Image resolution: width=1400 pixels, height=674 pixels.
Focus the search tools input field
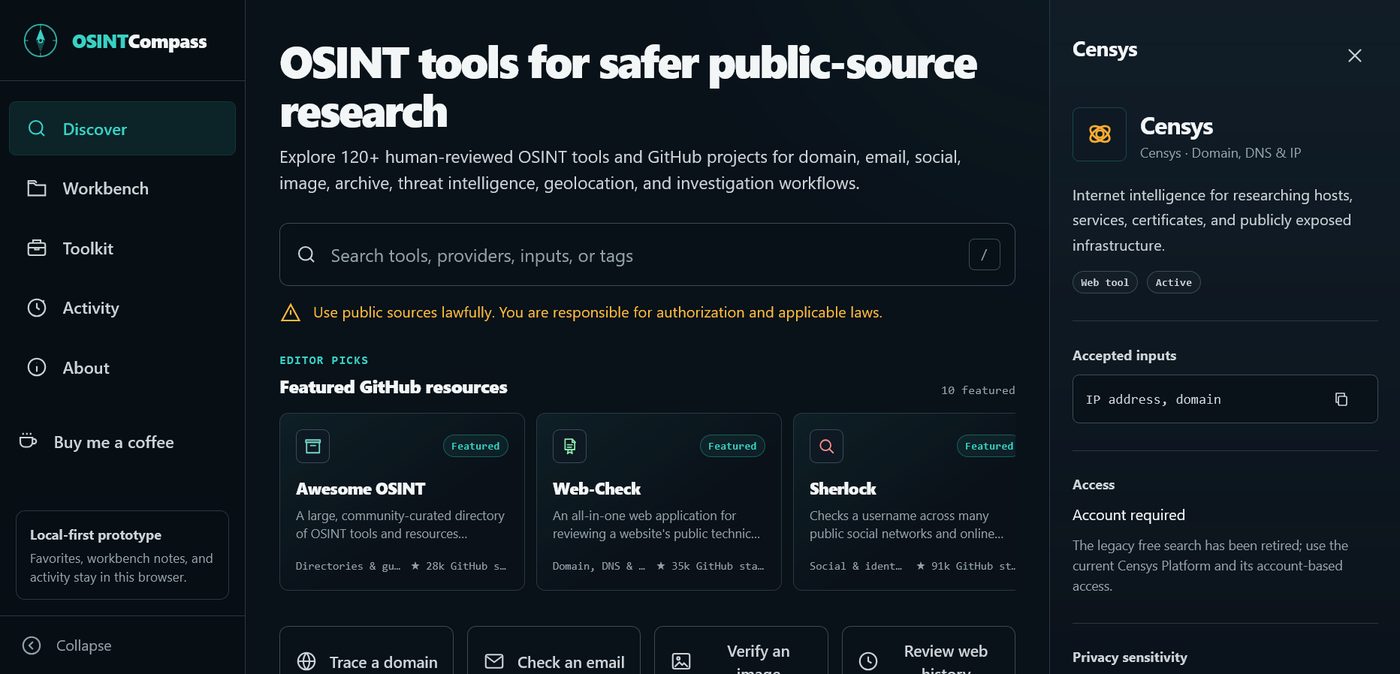click(647, 255)
